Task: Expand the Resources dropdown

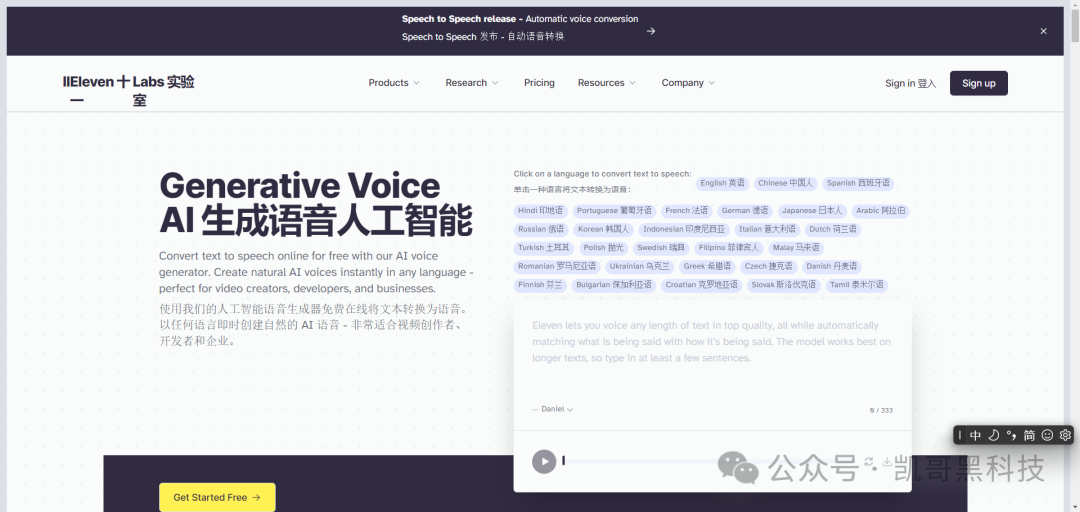Action: [x=607, y=83]
